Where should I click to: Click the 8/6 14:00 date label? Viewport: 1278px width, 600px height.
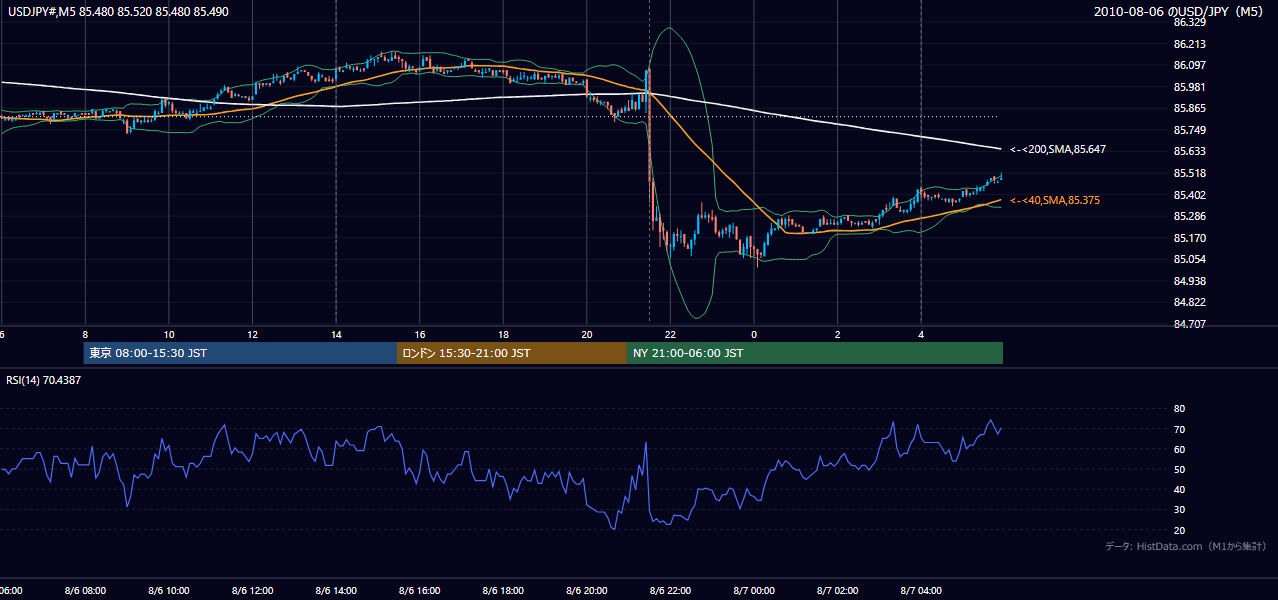point(336,591)
